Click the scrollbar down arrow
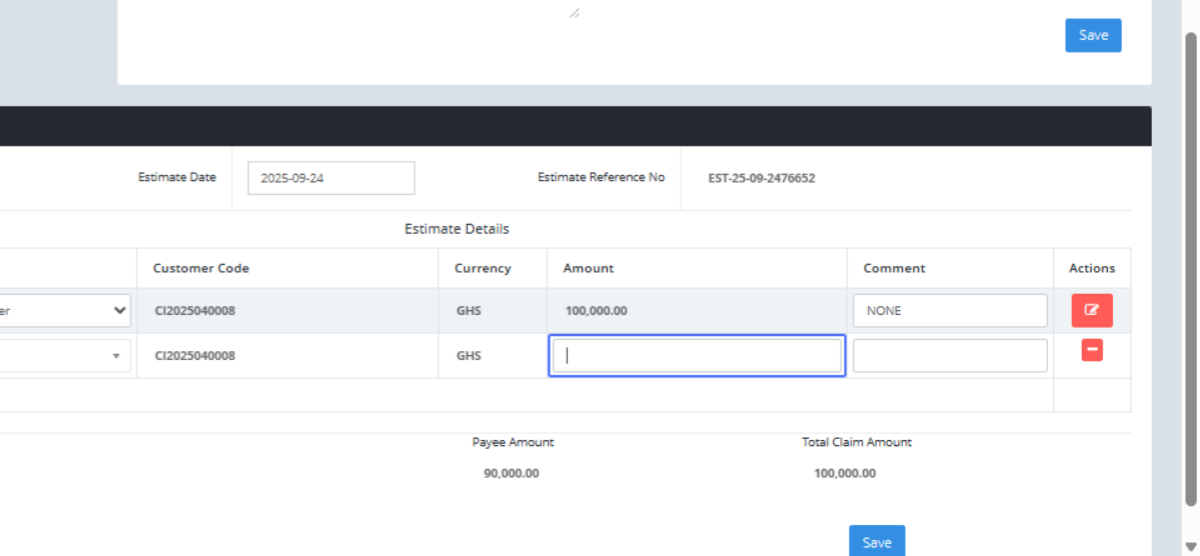The width and height of the screenshot is (1200, 556). pyautogui.click(x=1190, y=546)
